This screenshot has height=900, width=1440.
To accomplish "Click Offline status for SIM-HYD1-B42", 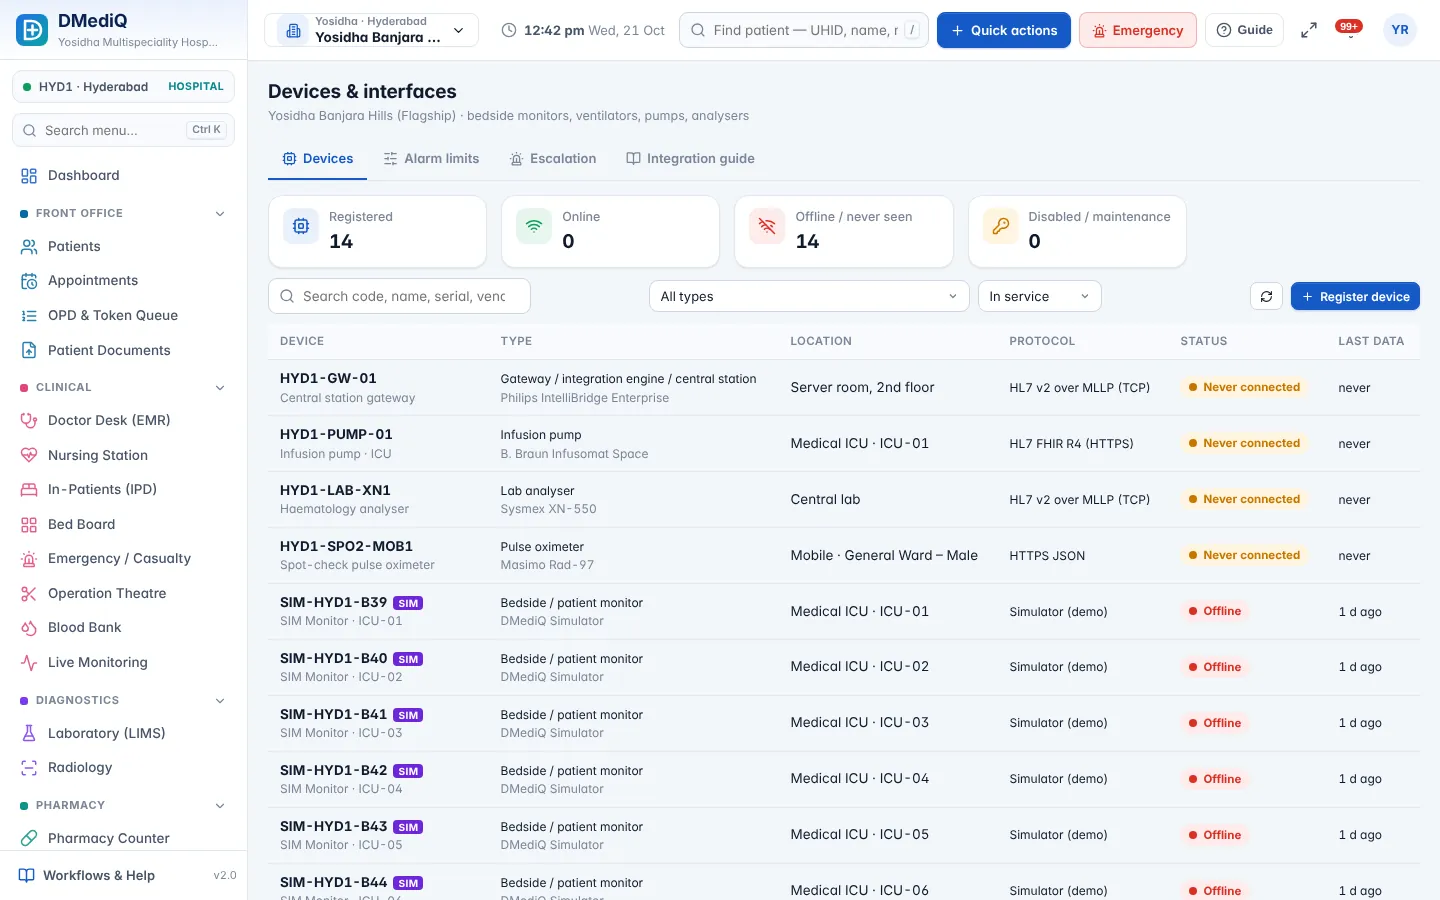I will click(x=1215, y=779).
